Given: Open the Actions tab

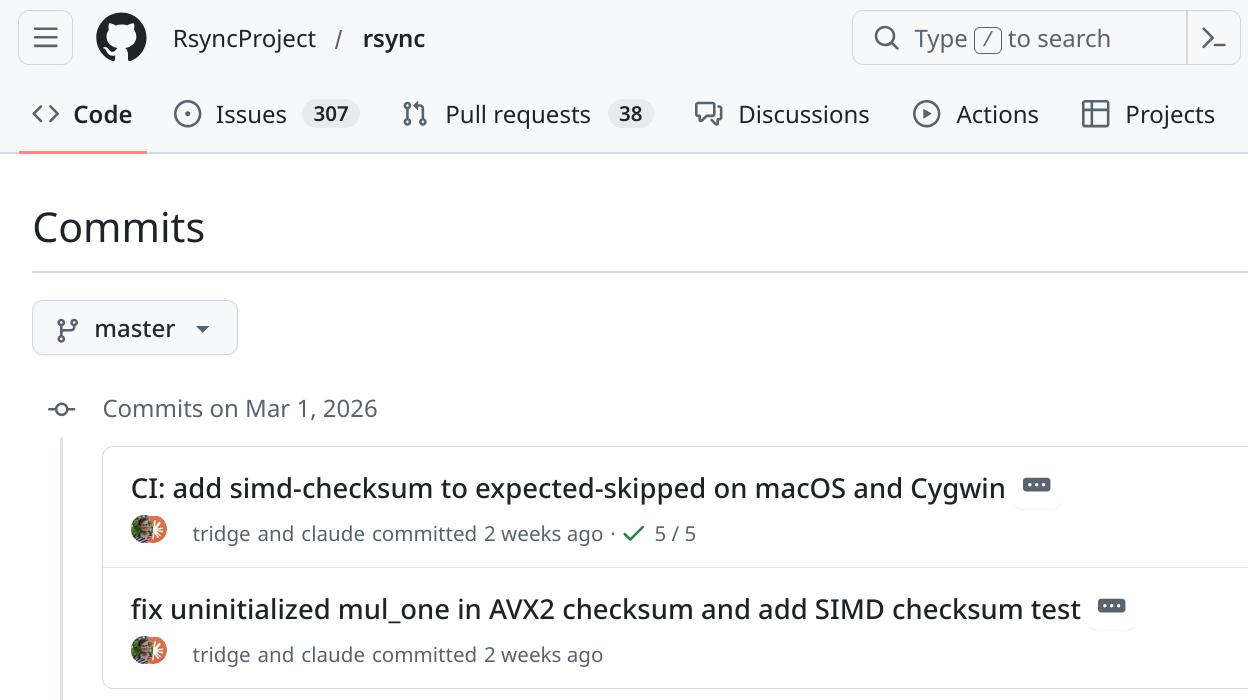Looking at the screenshot, I should 976,115.
